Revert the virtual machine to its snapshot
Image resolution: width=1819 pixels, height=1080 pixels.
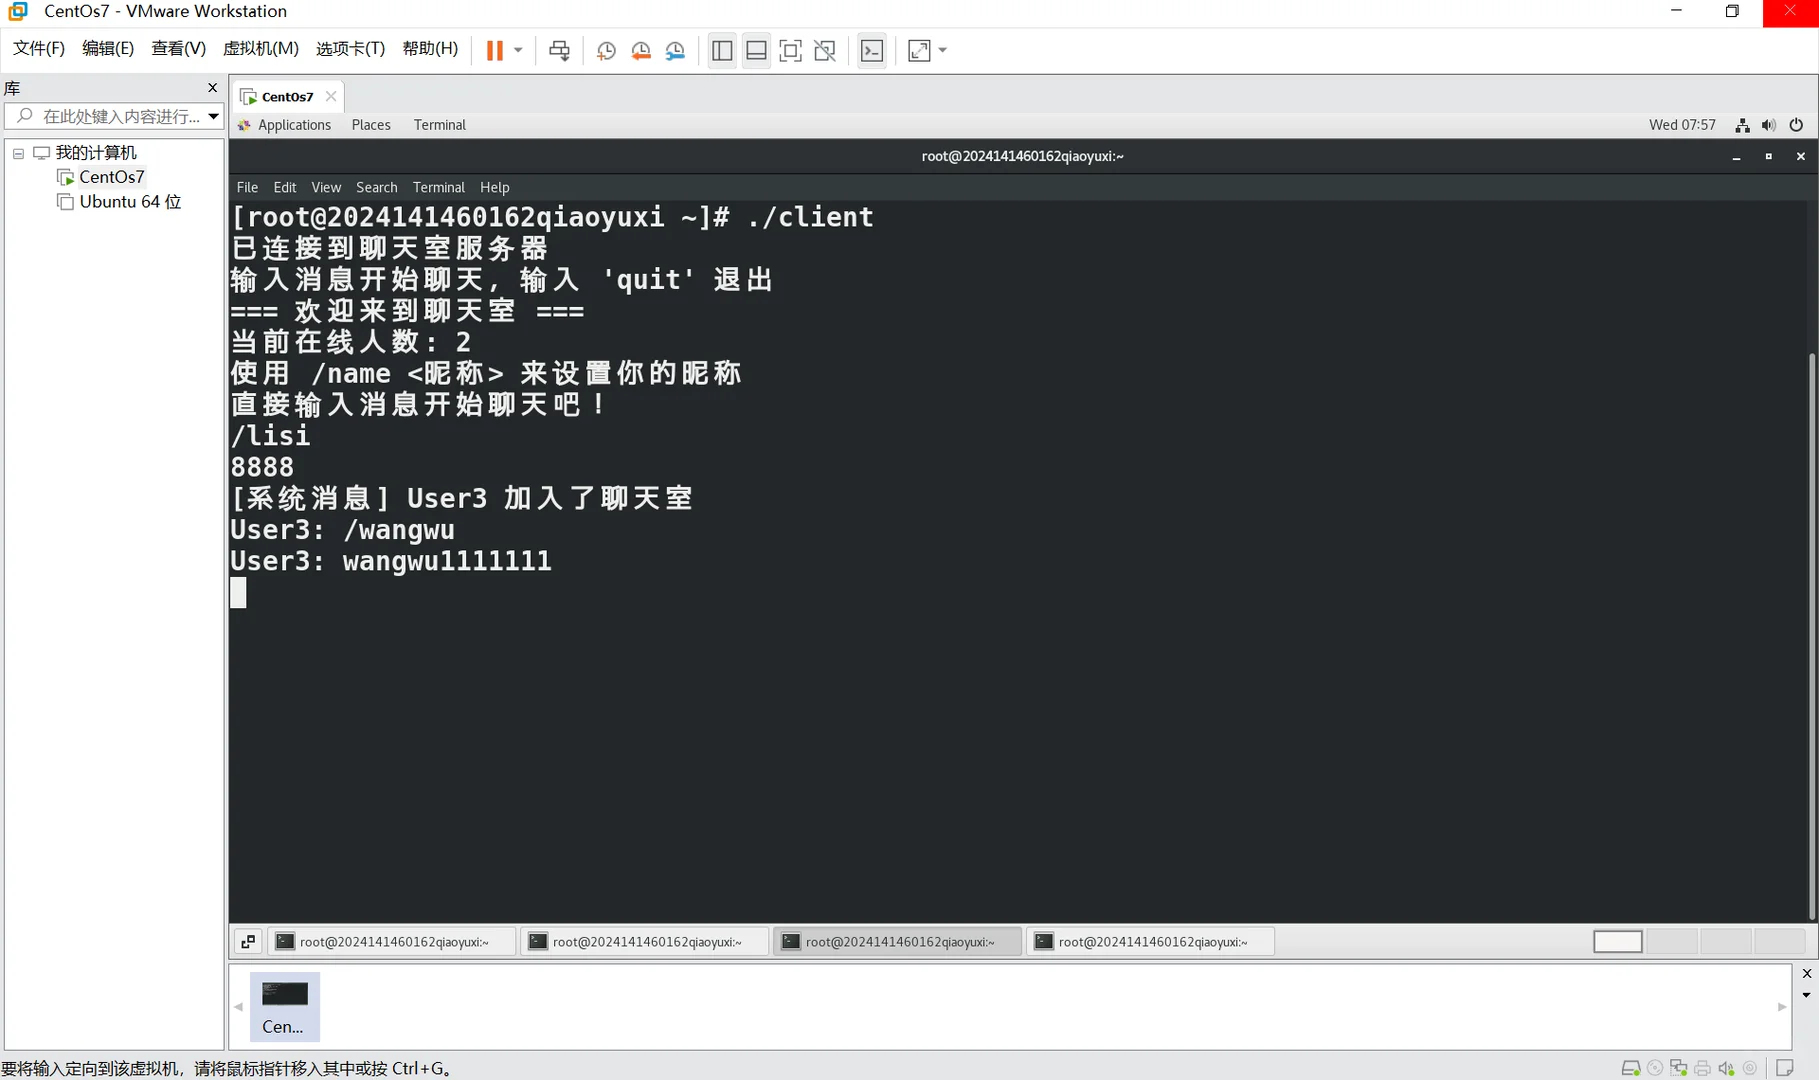(x=641, y=50)
